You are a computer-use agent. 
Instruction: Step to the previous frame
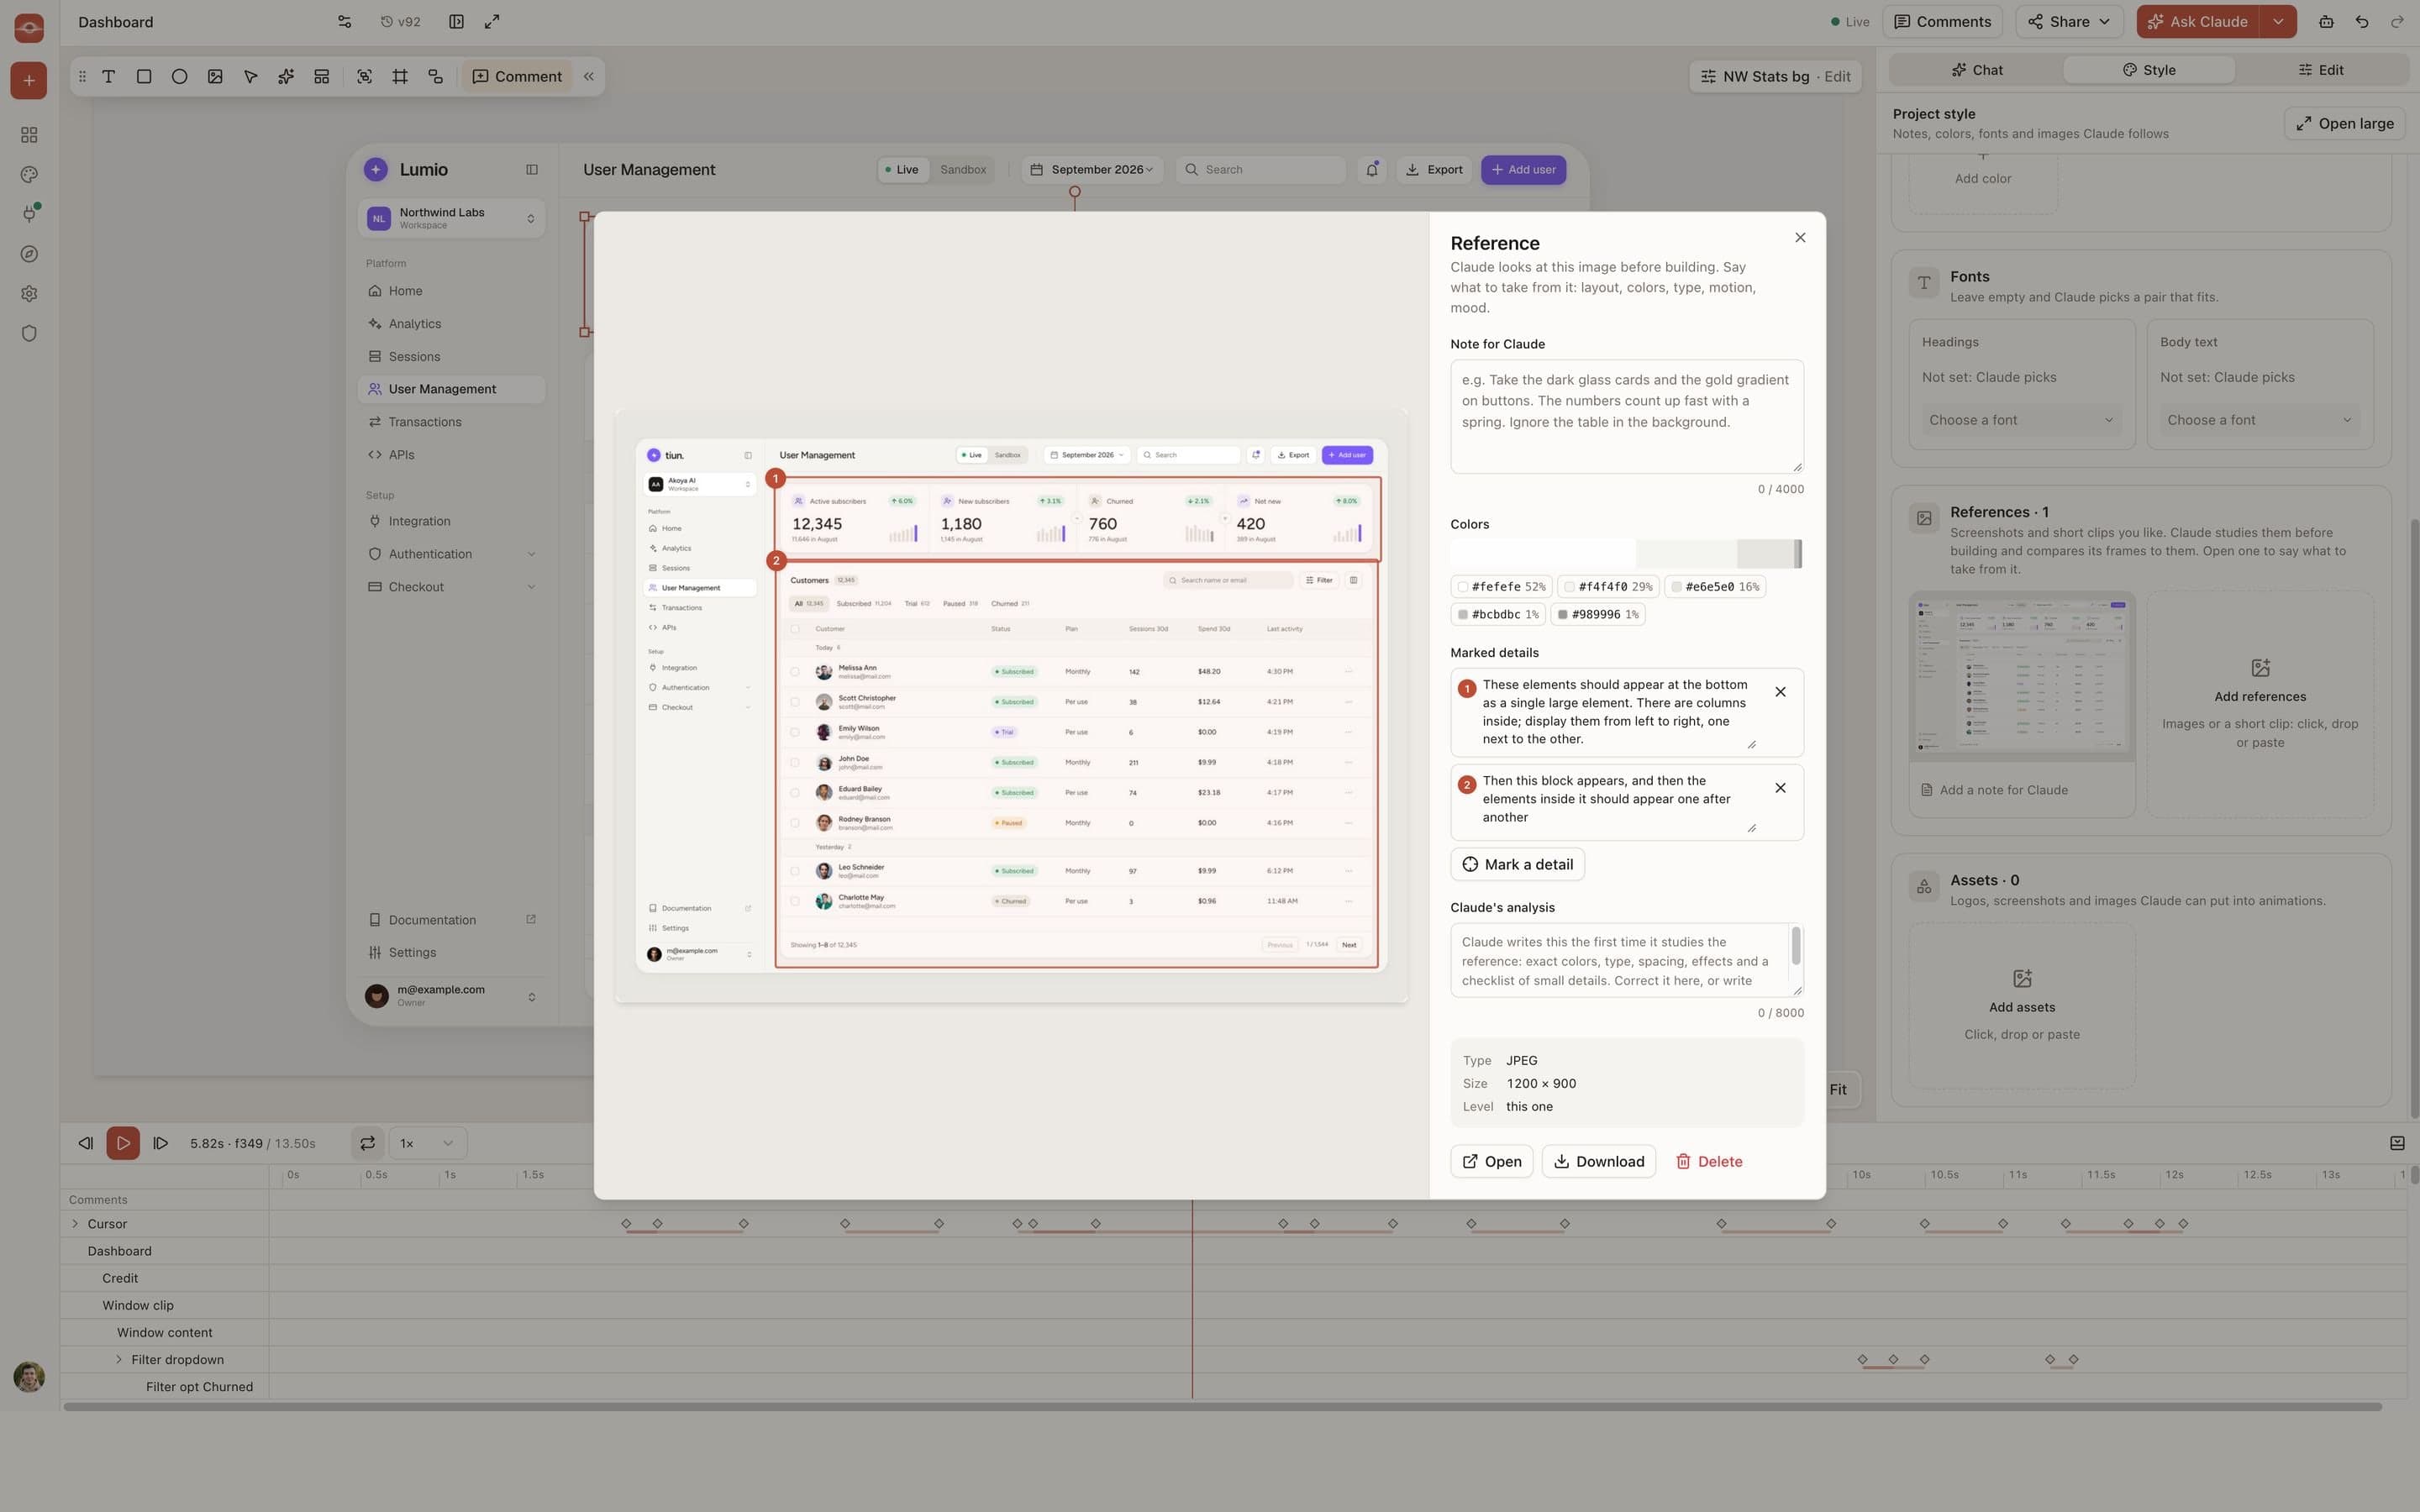(86, 1143)
